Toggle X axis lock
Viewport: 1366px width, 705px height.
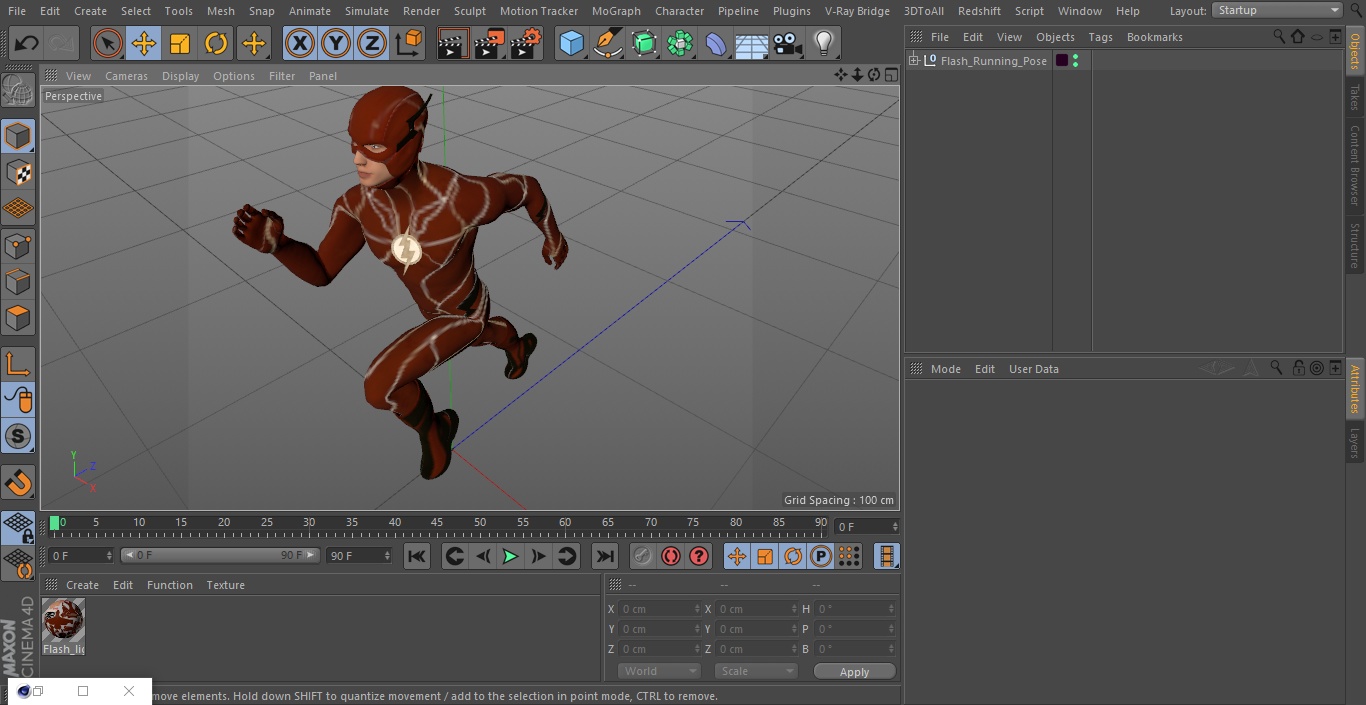[x=300, y=43]
